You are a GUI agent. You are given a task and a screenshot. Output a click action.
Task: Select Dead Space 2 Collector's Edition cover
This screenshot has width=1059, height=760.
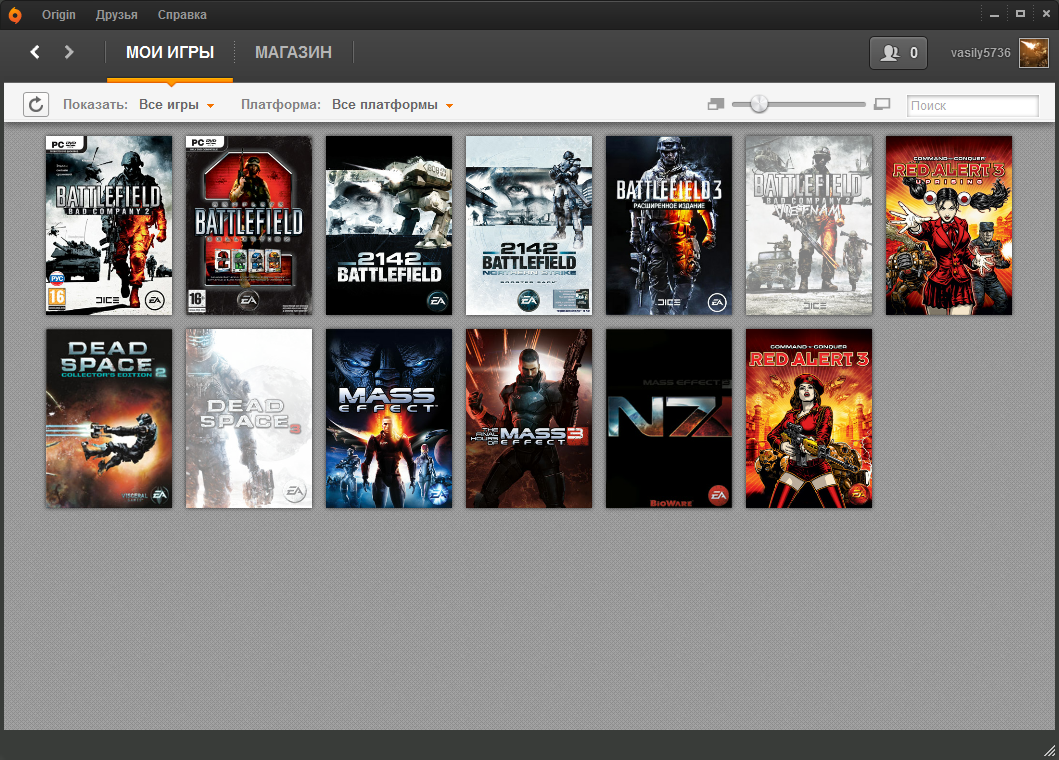click(x=109, y=418)
